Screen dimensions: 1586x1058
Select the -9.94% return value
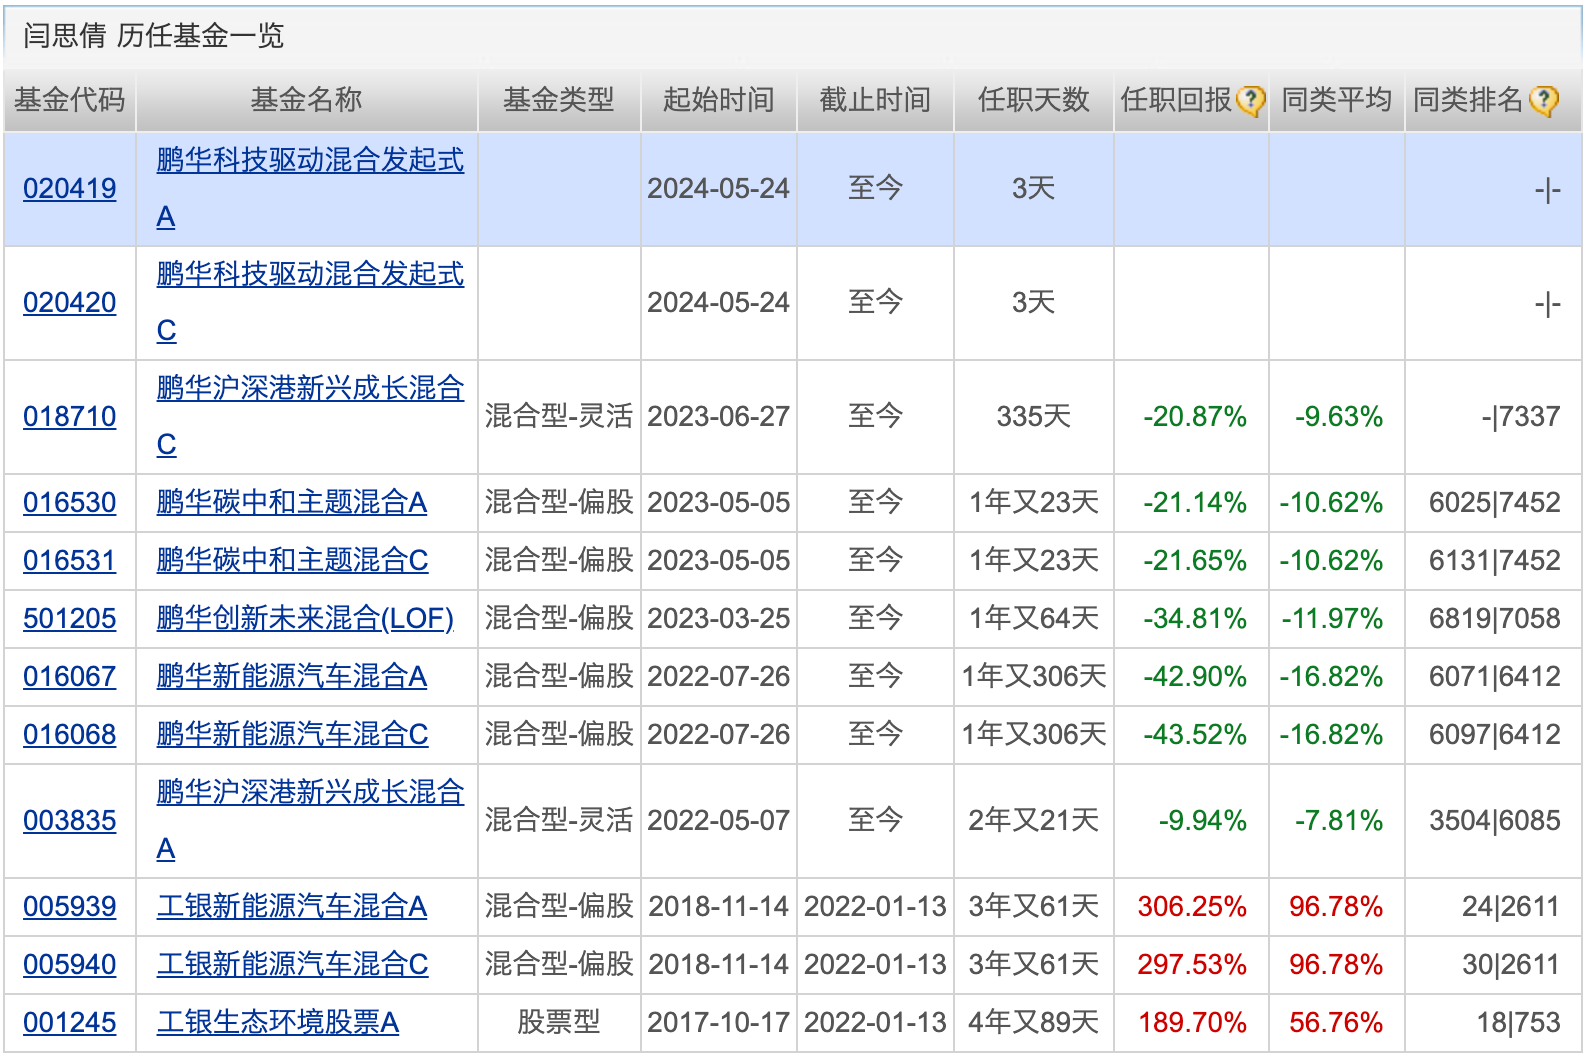pyautogui.click(x=1203, y=820)
